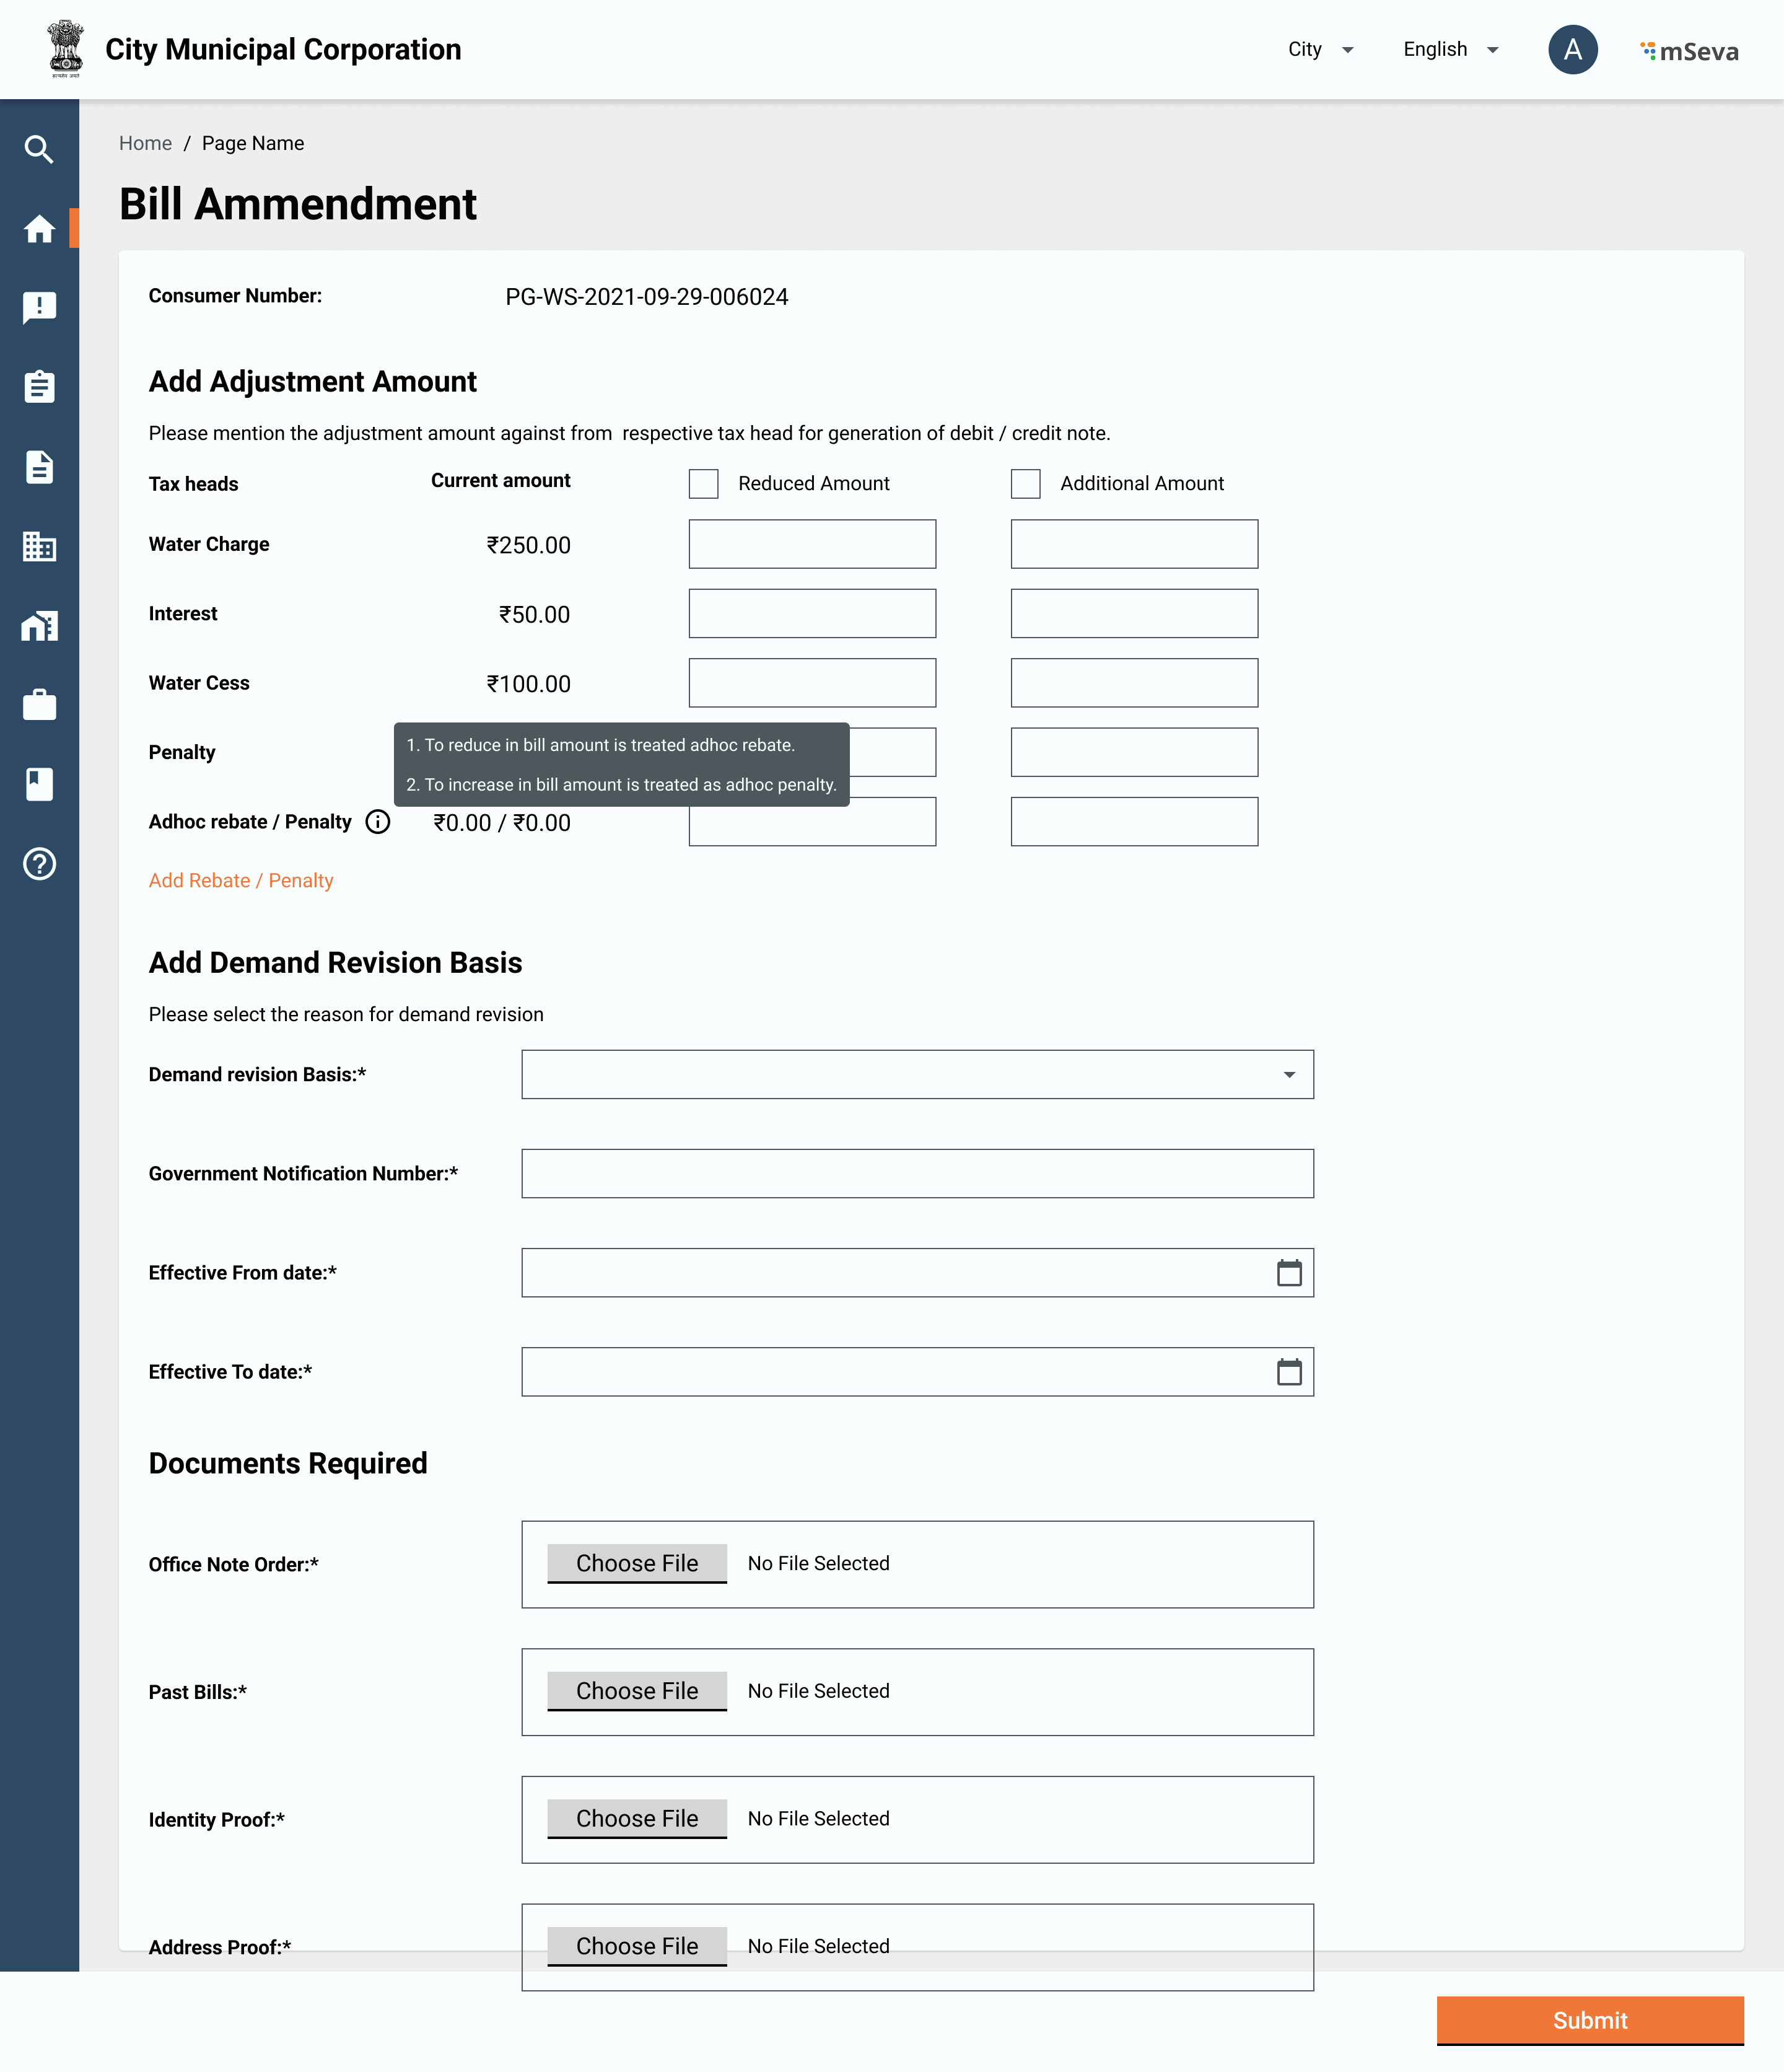Open Effective To date calendar picker

pyautogui.click(x=1289, y=1372)
